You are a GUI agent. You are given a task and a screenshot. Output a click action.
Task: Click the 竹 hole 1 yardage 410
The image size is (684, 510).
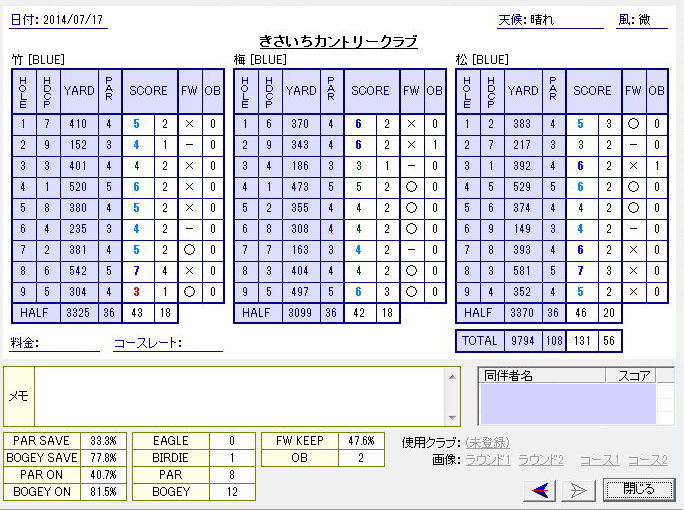pyautogui.click(x=79, y=124)
